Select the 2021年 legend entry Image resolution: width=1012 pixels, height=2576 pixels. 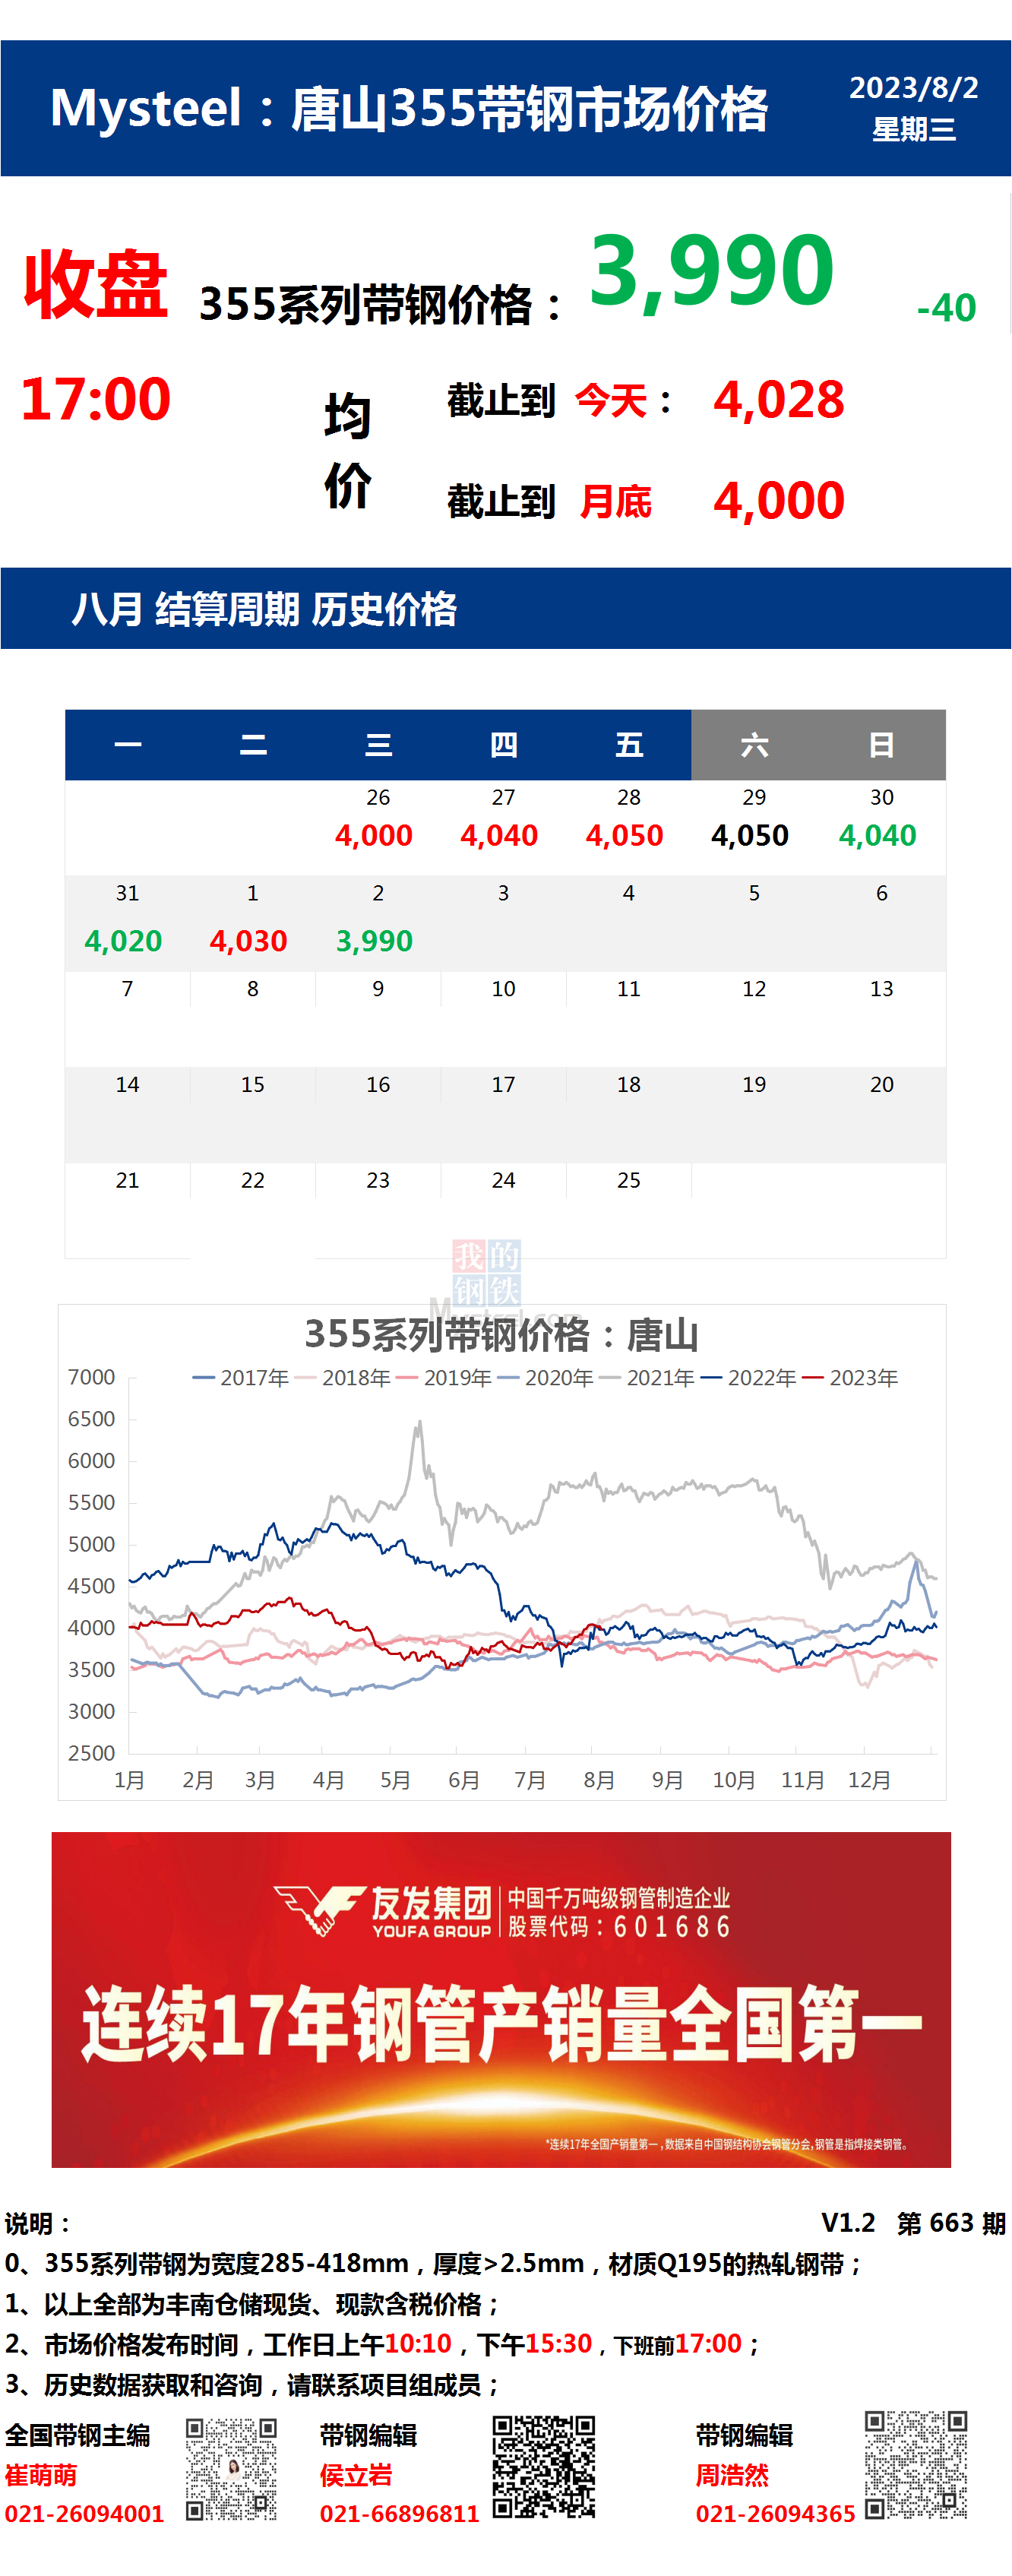coord(647,1378)
